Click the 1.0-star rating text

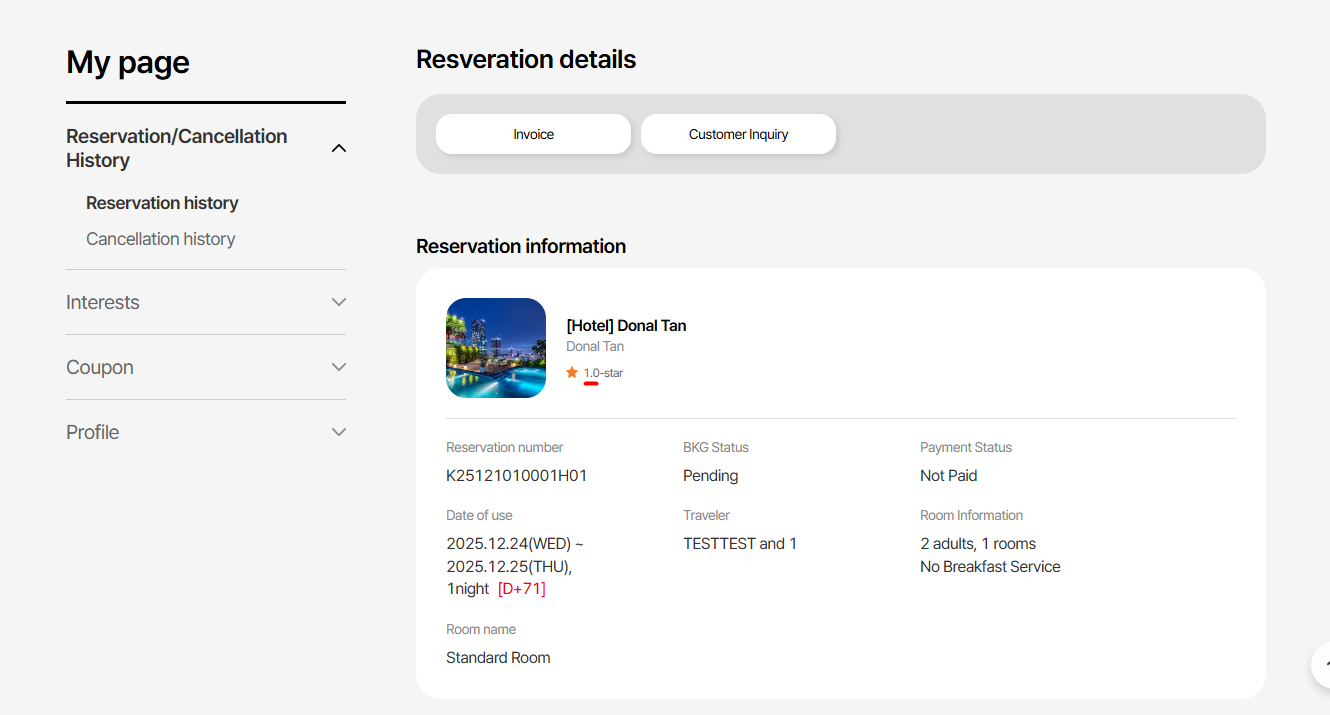pyautogui.click(x=603, y=373)
